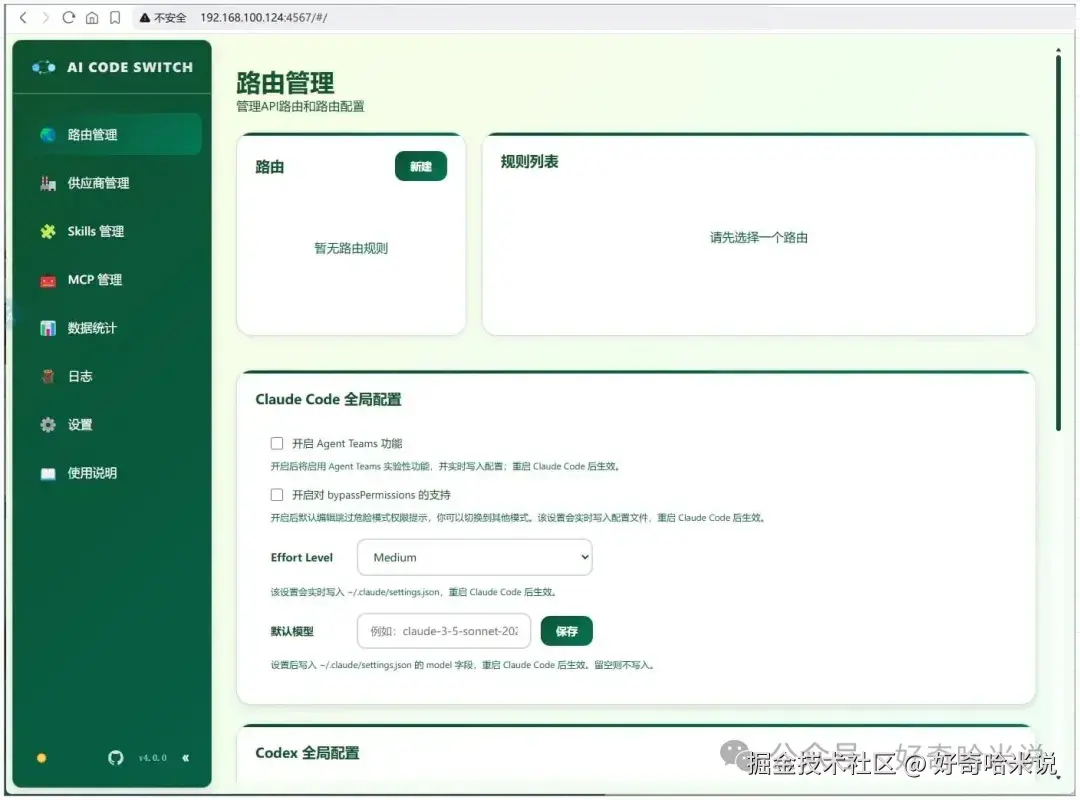Click the v4.0.0 version label
The width and height of the screenshot is (1080, 800).
(x=152, y=758)
